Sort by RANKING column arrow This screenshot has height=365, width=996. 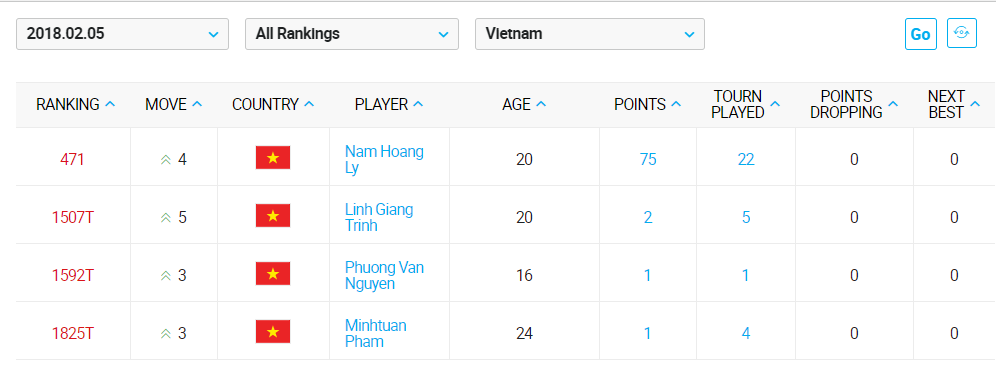pyautogui.click(x=110, y=105)
